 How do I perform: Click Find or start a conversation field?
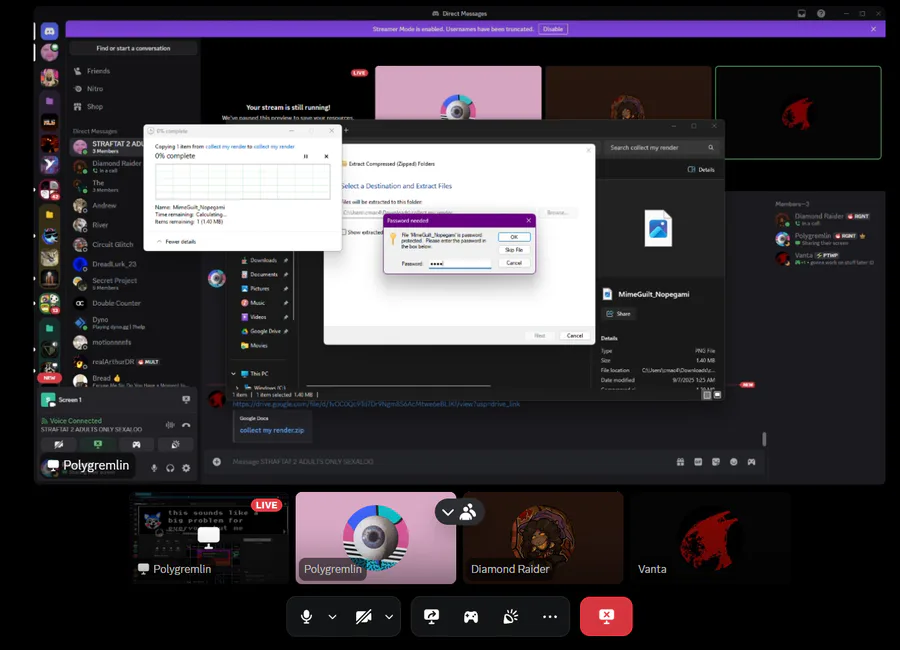(x=133, y=48)
